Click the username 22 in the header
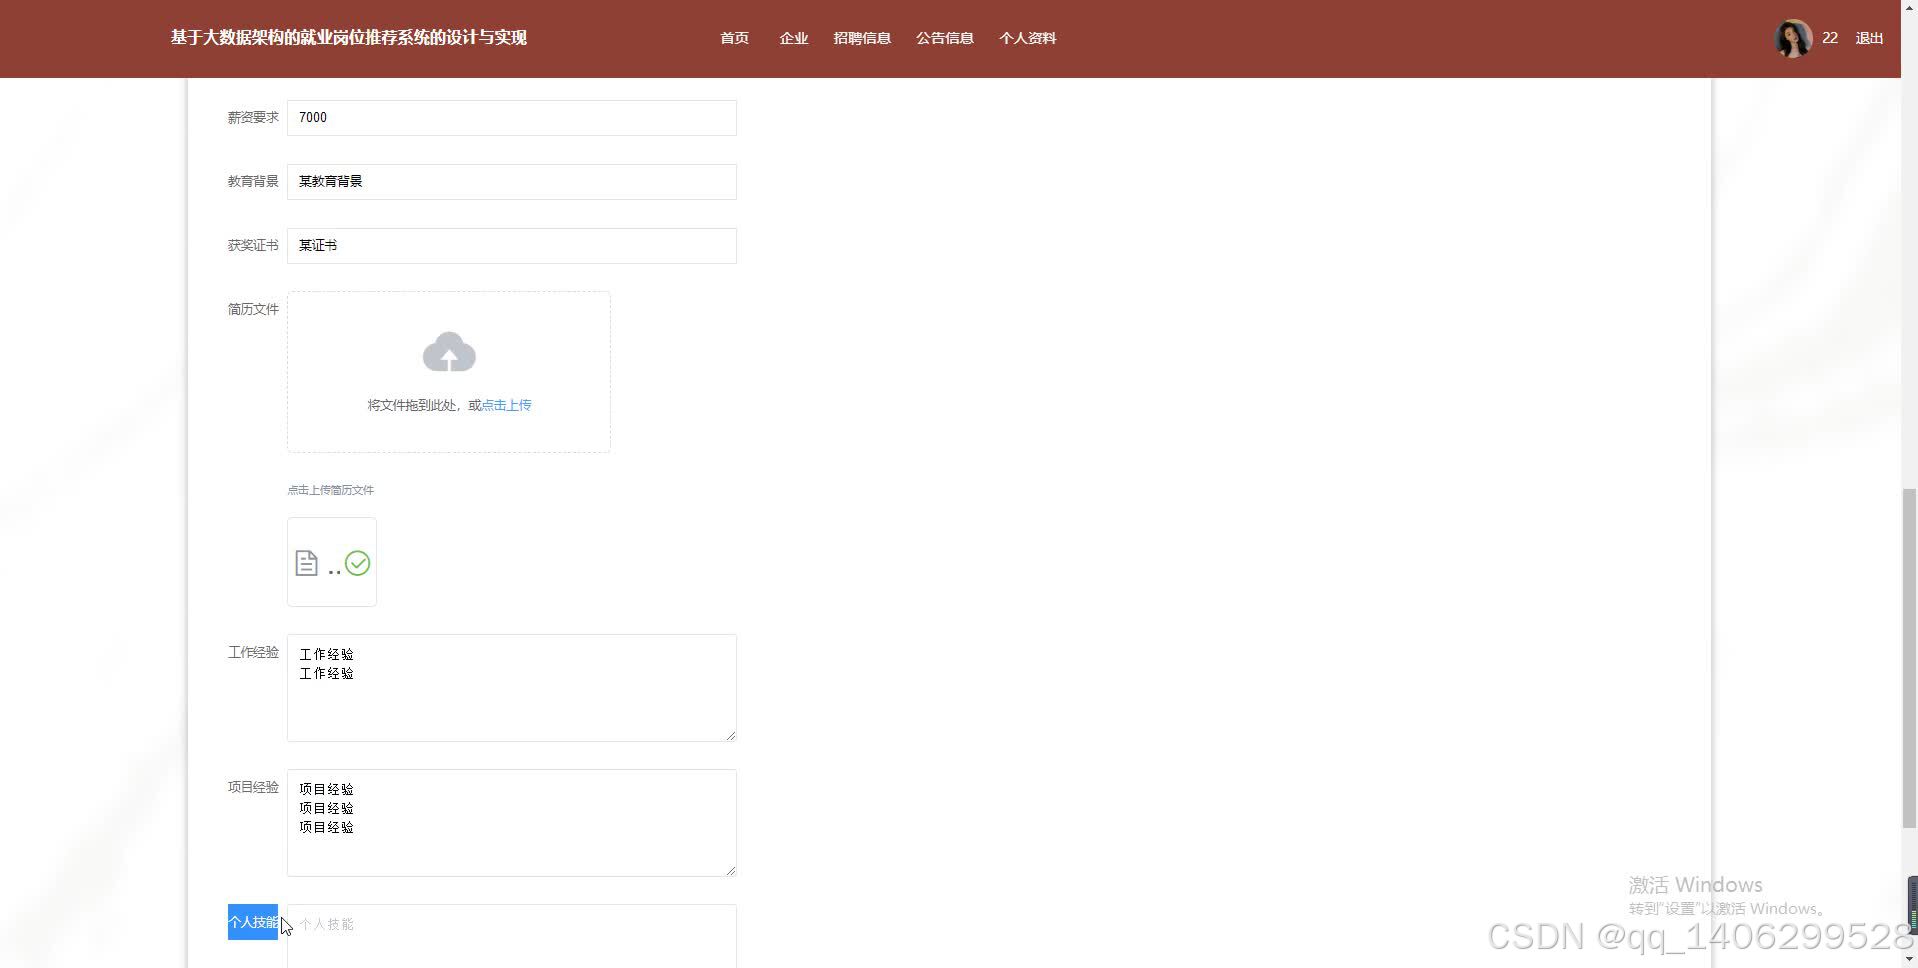Viewport: 1918px width, 968px height. click(1830, 38)
